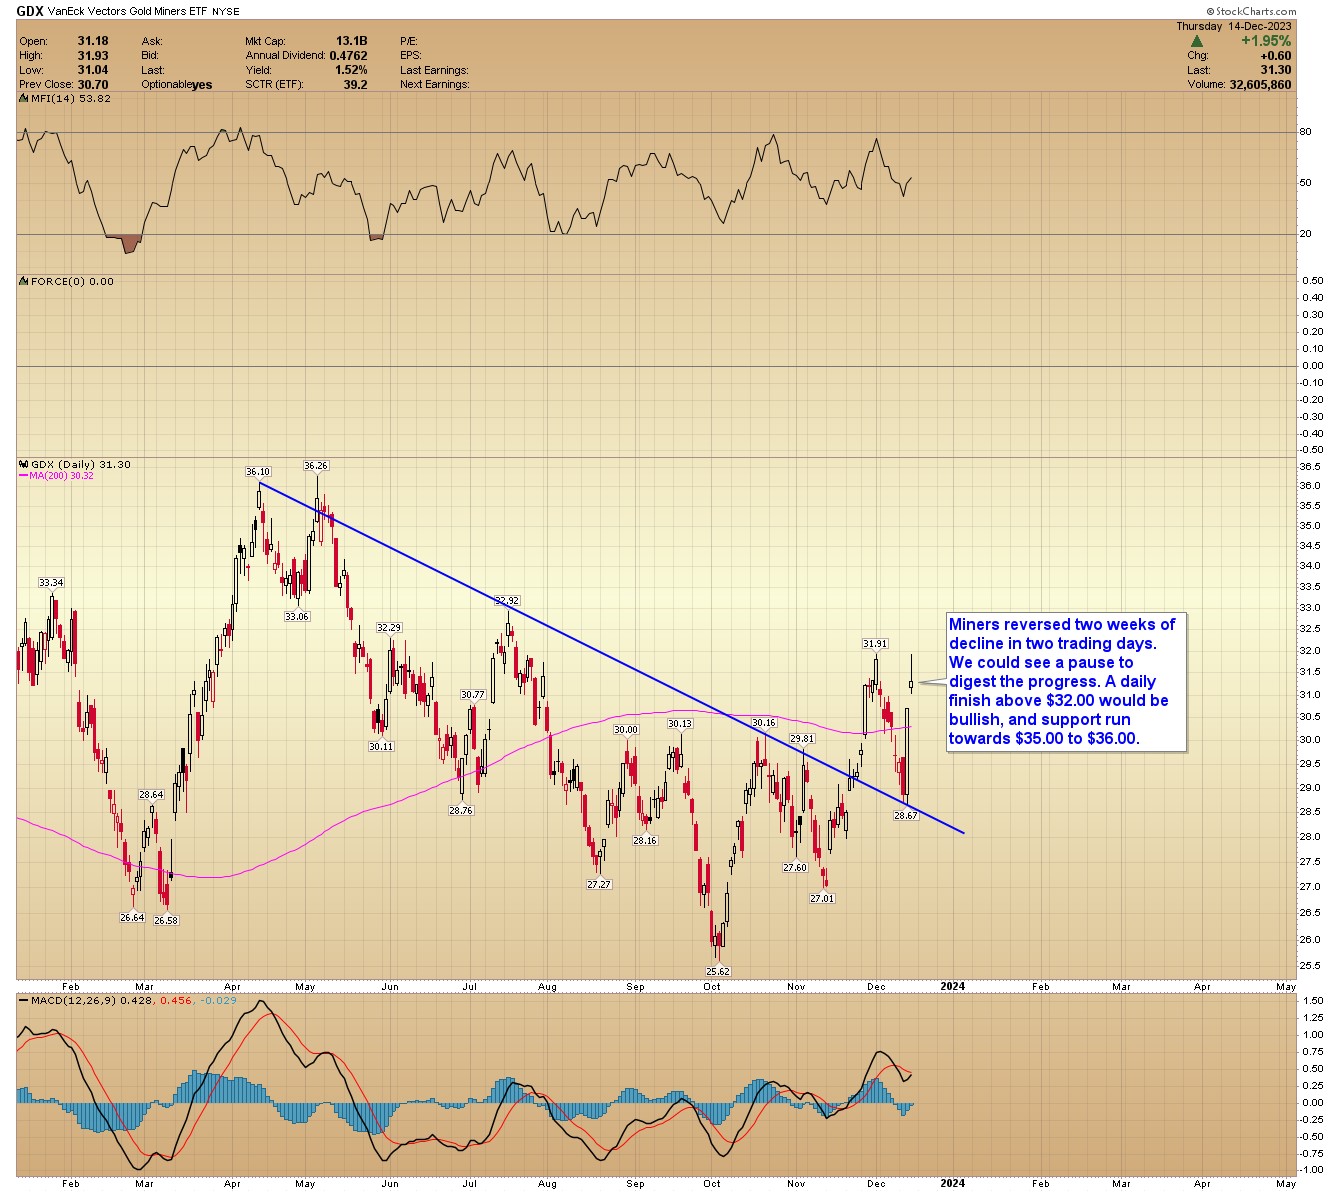The image size is (1340, 1192).
Task: Click the 26.58 price label
Action: click(x=166, y=921)
